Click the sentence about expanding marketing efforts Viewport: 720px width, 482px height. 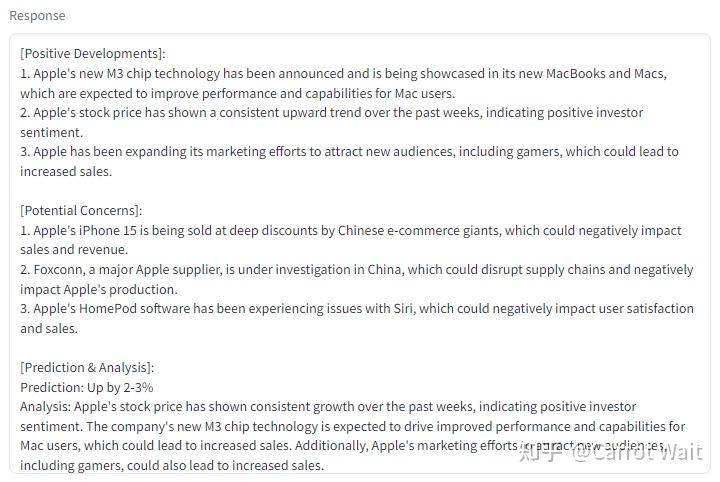(x=349, y=152)
